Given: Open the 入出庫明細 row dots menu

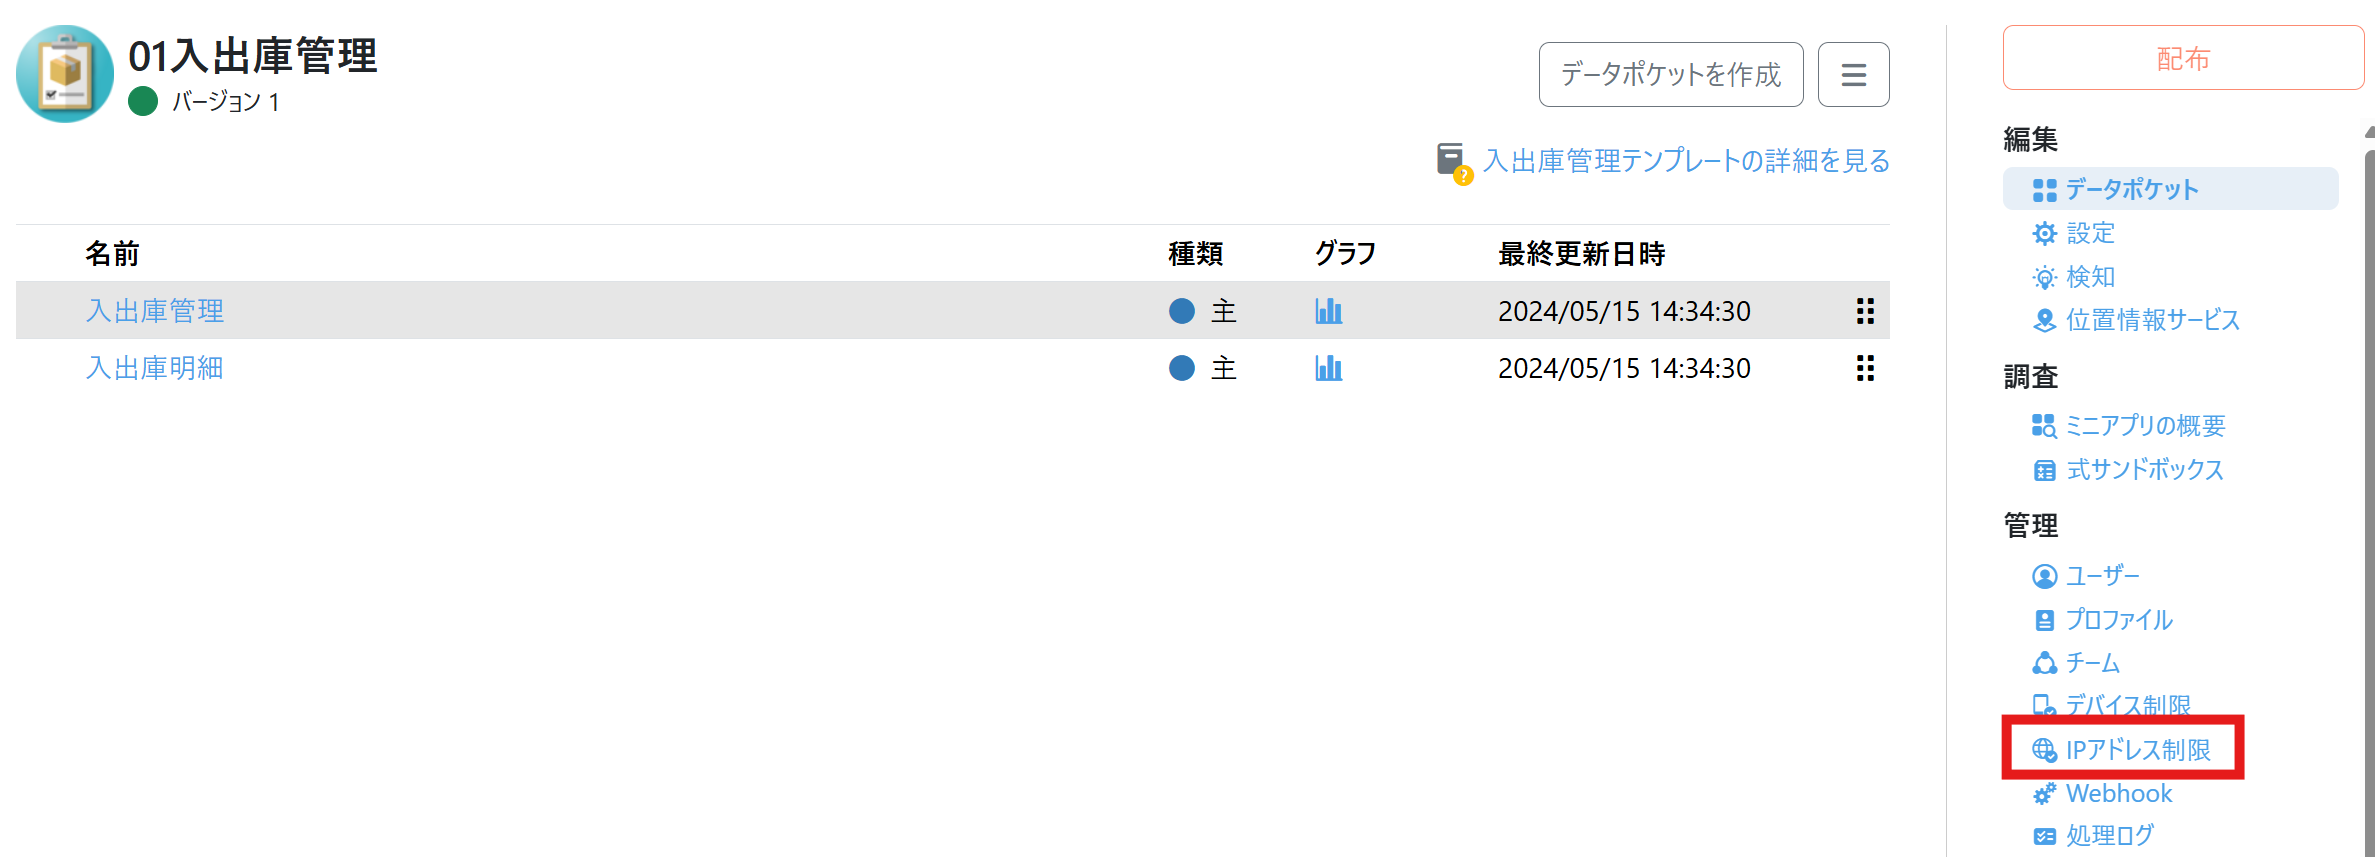Looking at the screenshot, I should [1865, 368].
